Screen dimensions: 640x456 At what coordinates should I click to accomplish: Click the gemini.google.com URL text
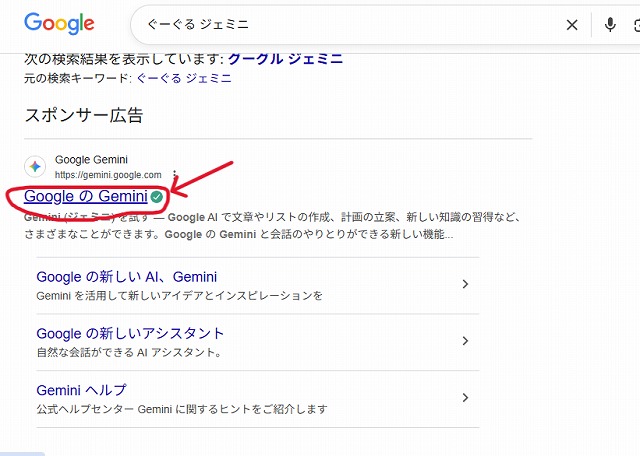coord(108,174)
